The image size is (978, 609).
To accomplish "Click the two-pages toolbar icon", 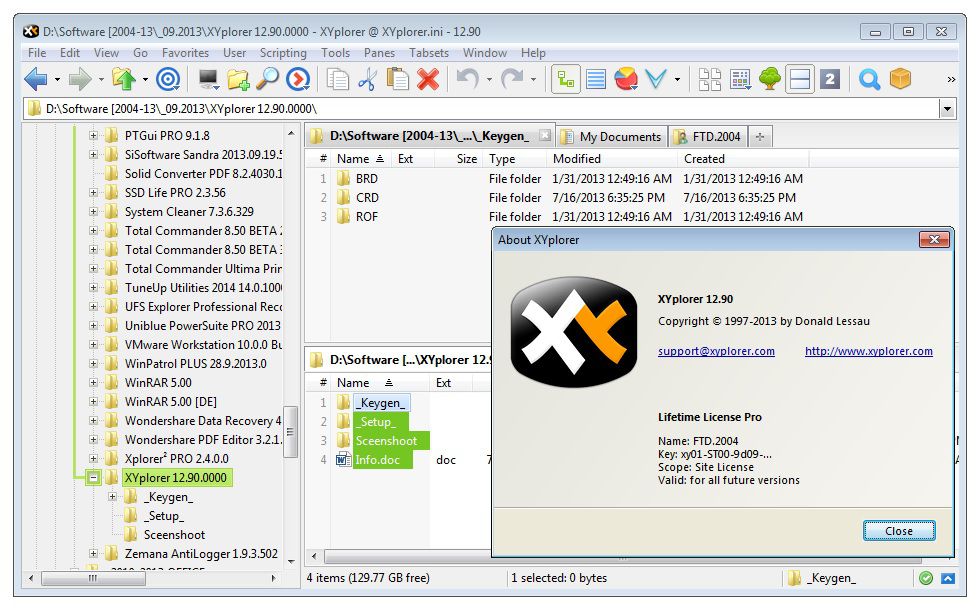I will (x=710, y=79).
